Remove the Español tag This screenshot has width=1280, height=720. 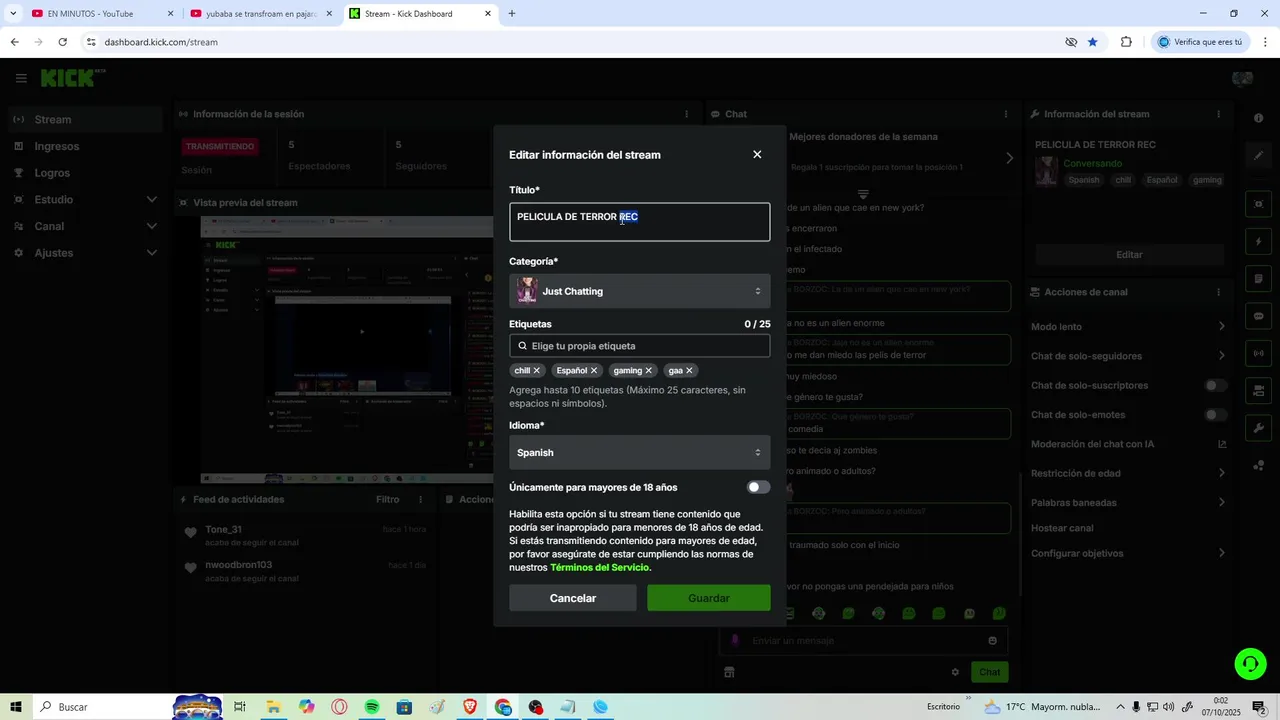[594, 371]
